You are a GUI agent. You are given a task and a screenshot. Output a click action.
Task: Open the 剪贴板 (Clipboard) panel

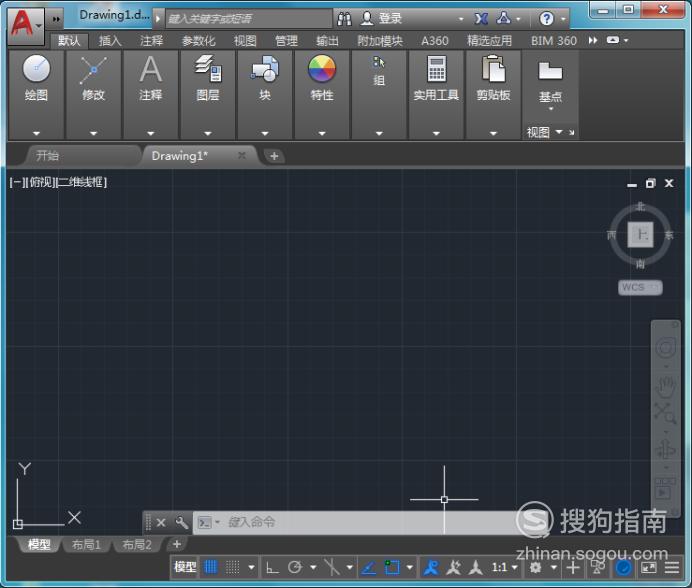point(493,79)
